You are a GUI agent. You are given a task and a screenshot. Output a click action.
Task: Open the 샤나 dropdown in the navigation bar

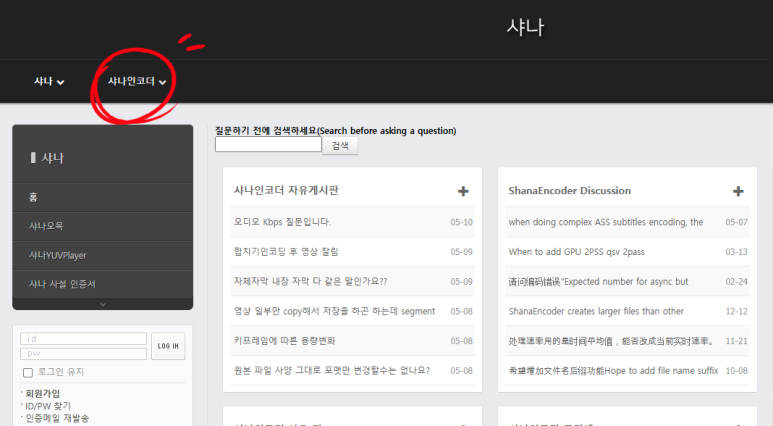[49, 81]
